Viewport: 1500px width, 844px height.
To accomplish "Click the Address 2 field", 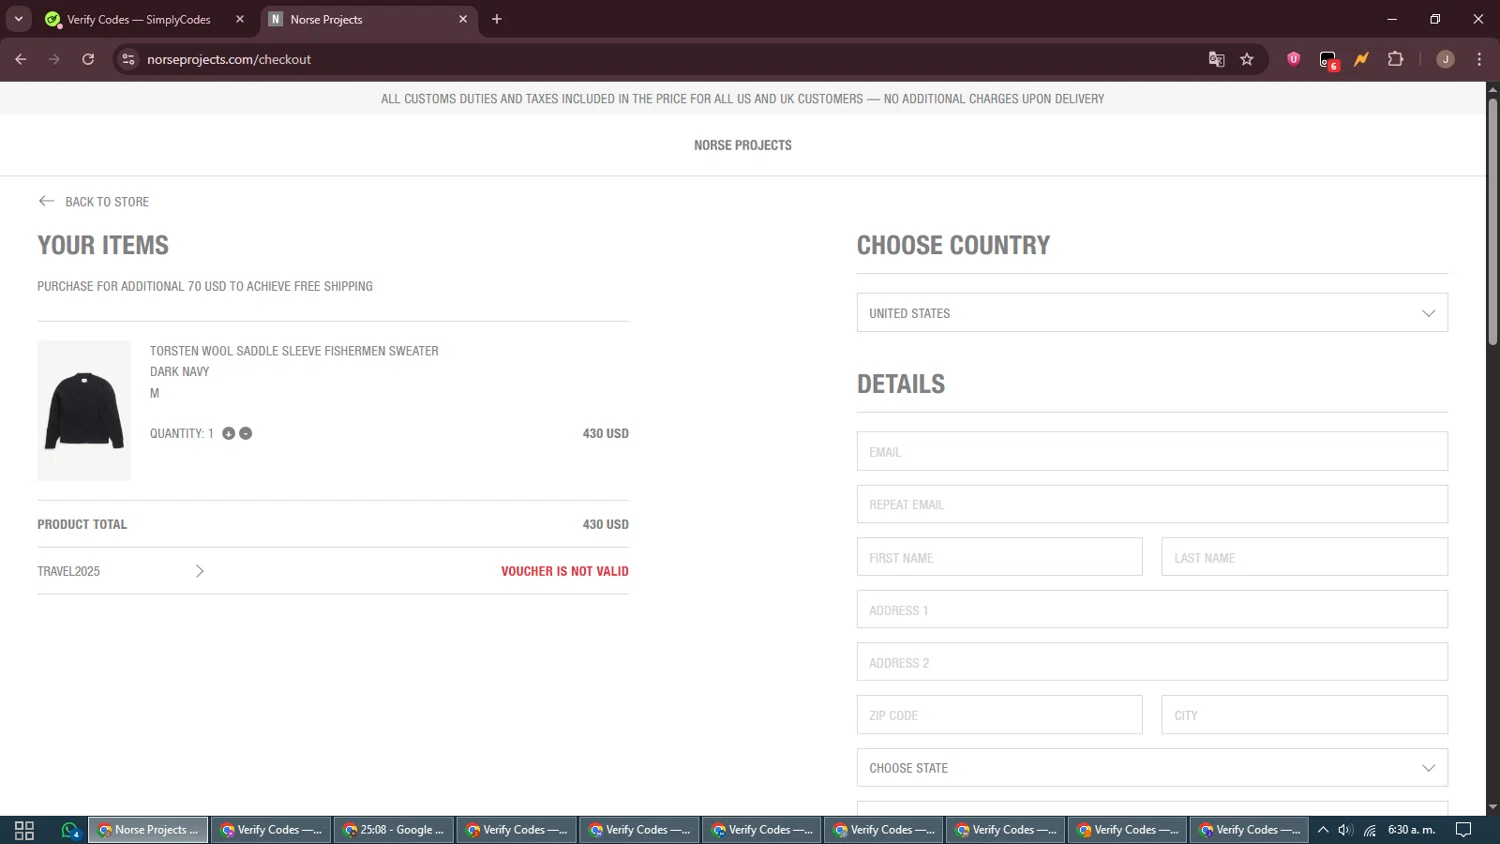I will point(1152,662).
